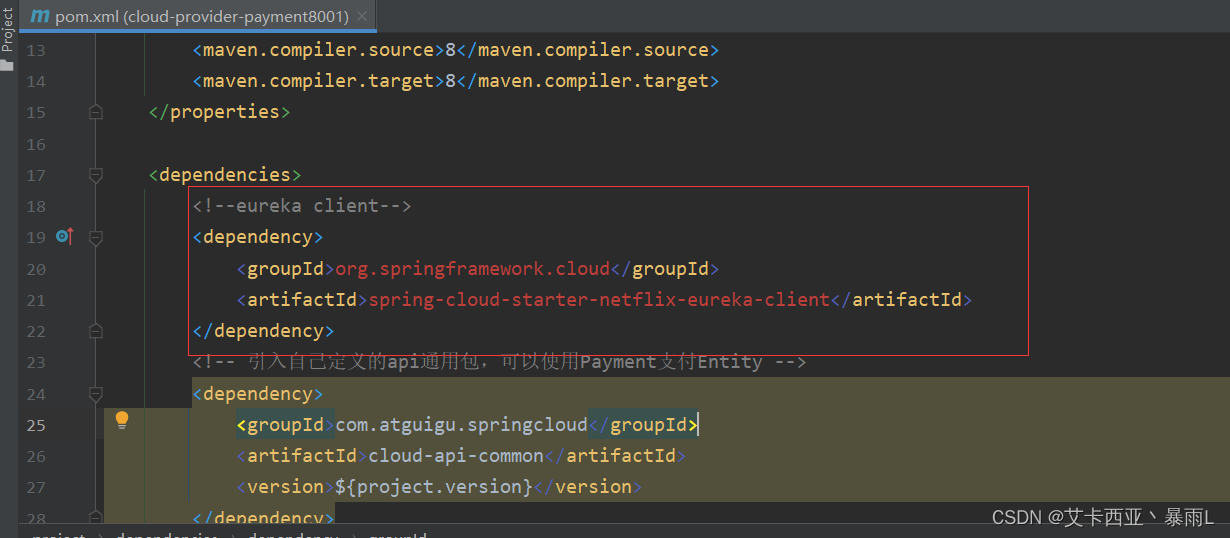Open the yellow lightbulb intention actions
Screen dimensions: 1230x538
pos(122,420)
